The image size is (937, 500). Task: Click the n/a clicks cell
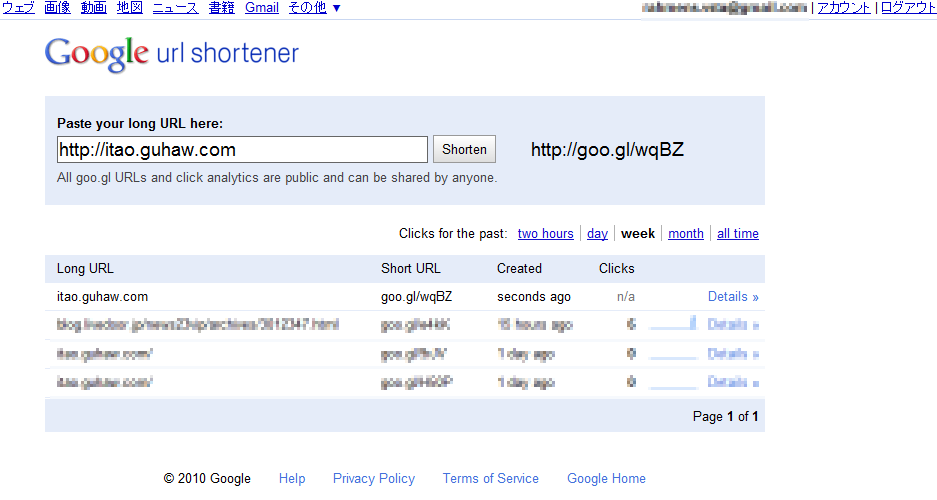pyautogui.click(x=626, y=297)
